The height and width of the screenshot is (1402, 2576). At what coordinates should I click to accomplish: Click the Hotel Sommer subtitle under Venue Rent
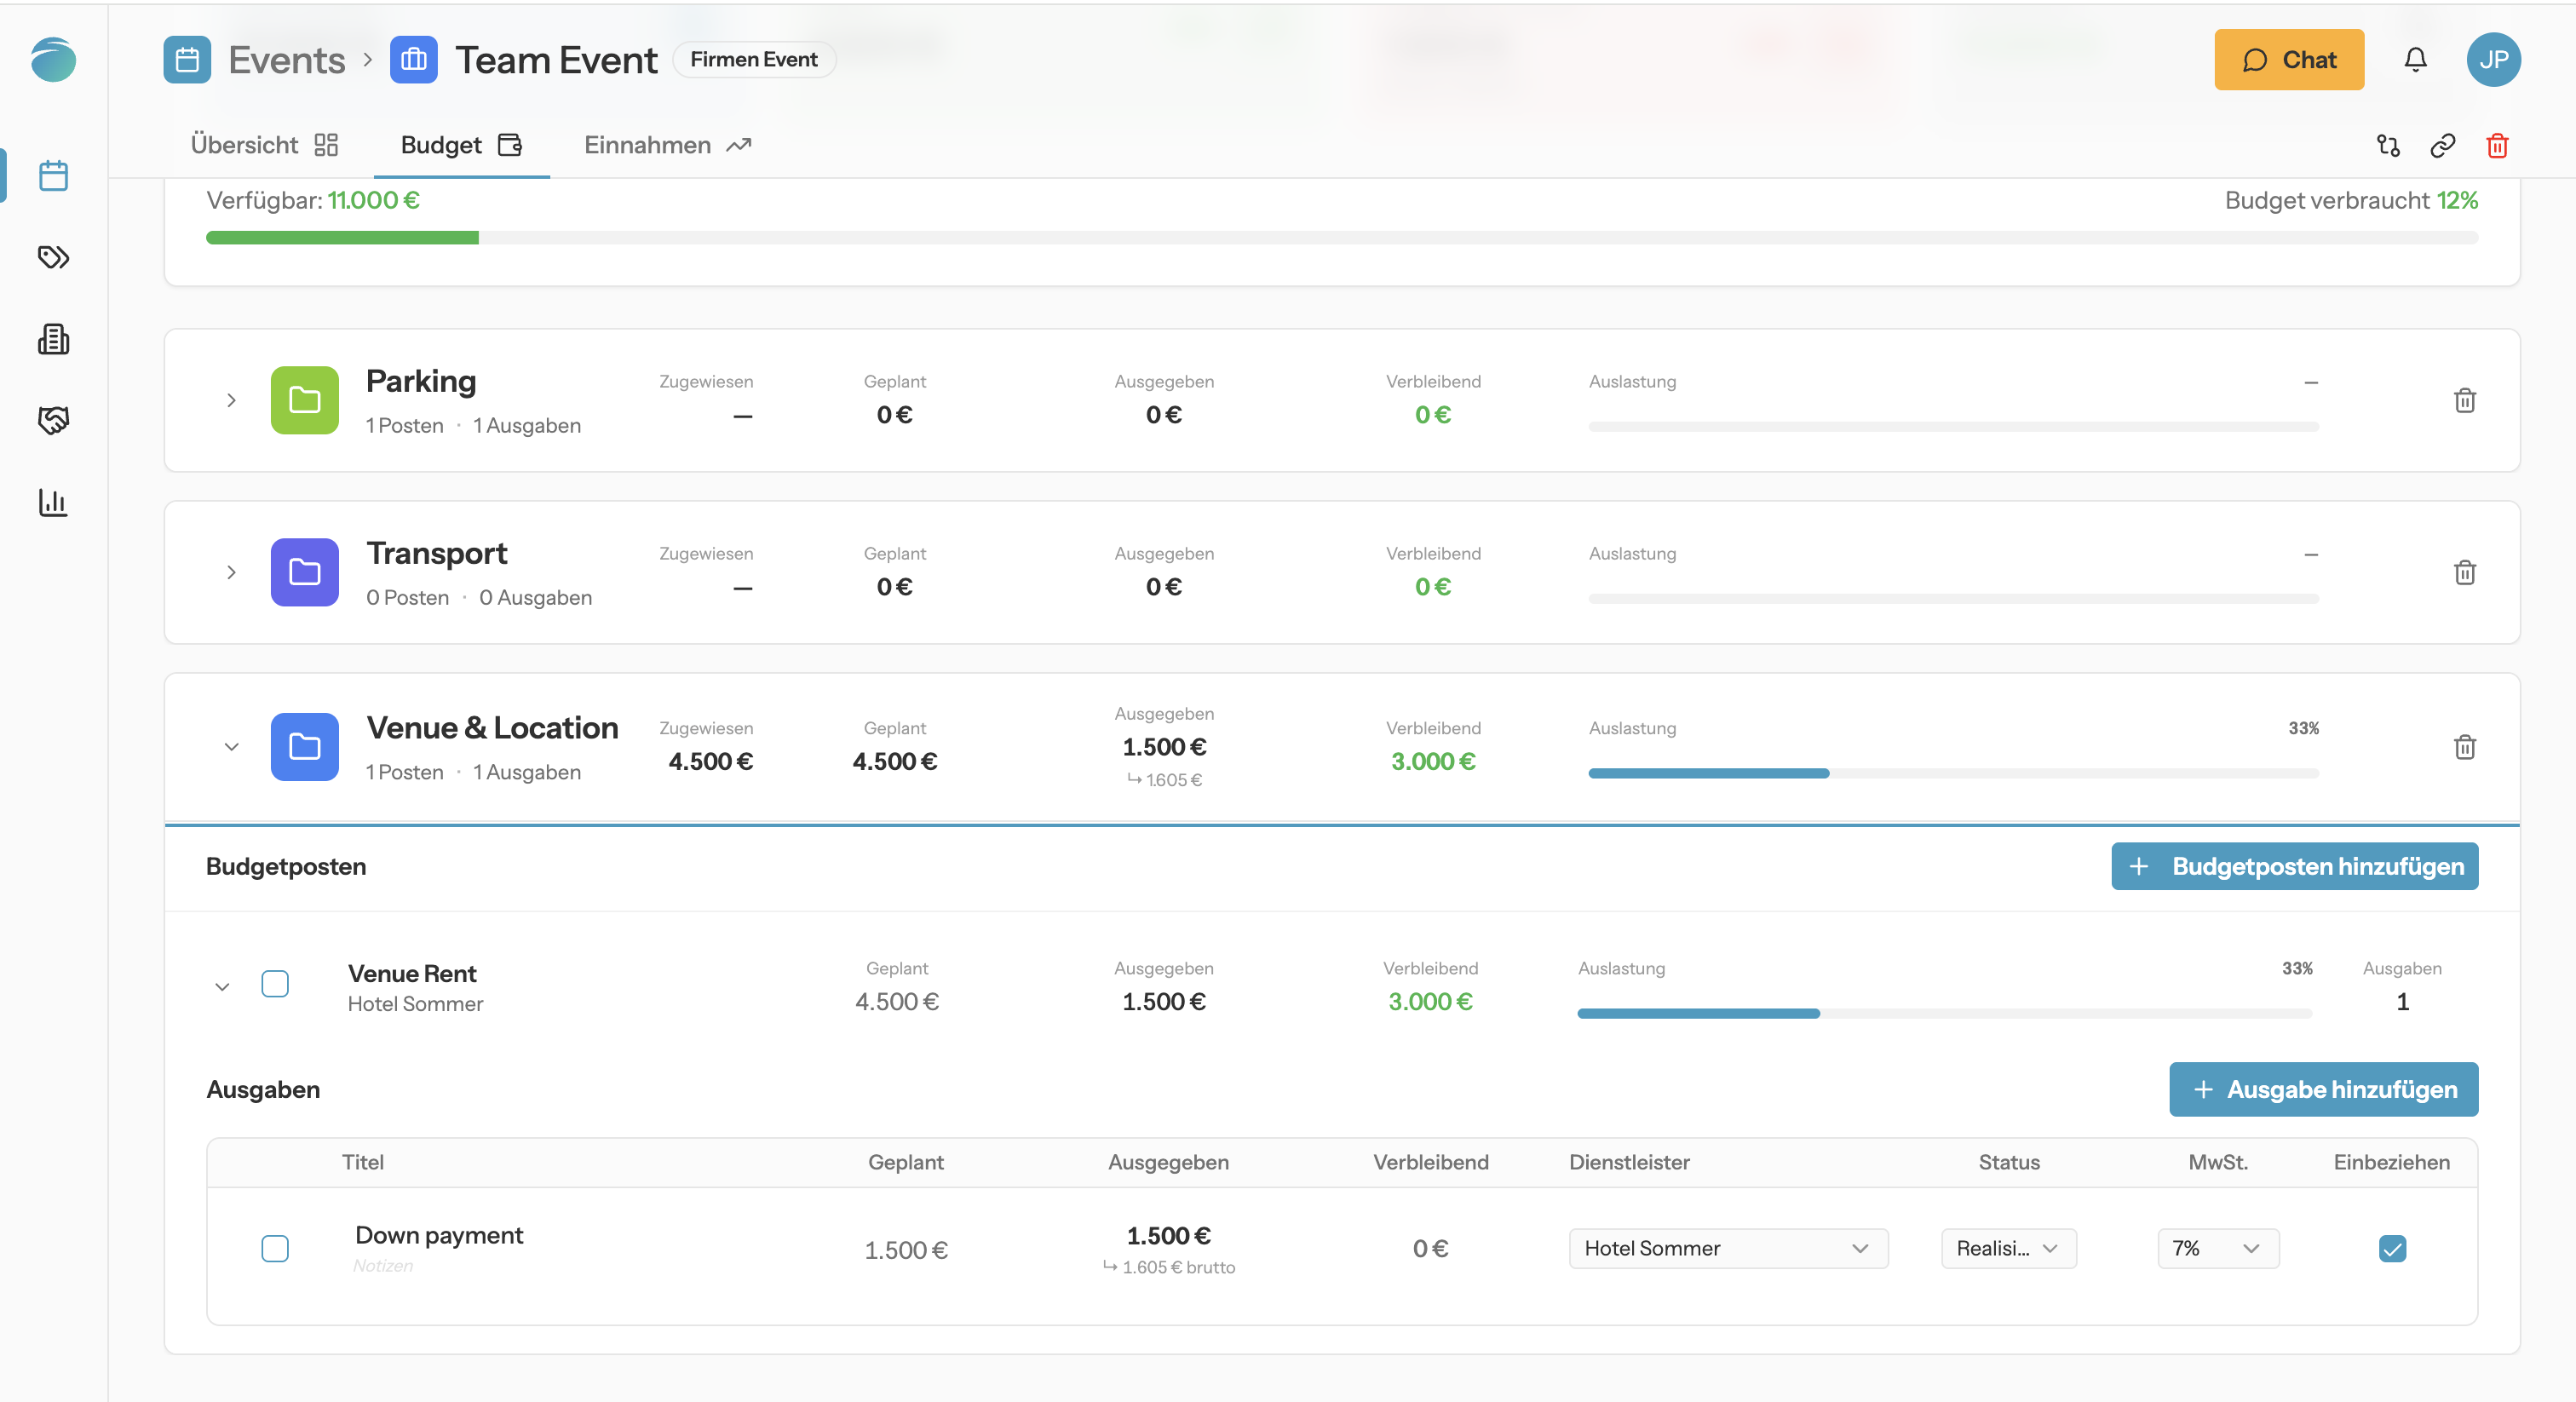(415, 1004)
